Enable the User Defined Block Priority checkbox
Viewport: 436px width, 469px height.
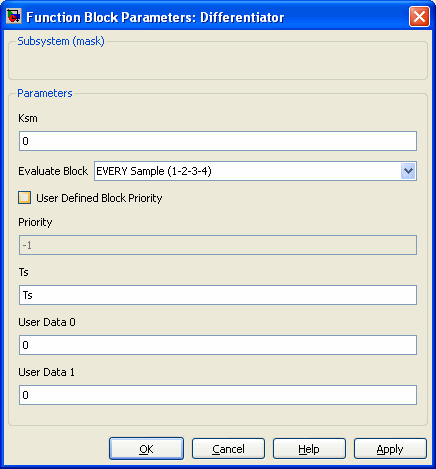click(25, 198)
